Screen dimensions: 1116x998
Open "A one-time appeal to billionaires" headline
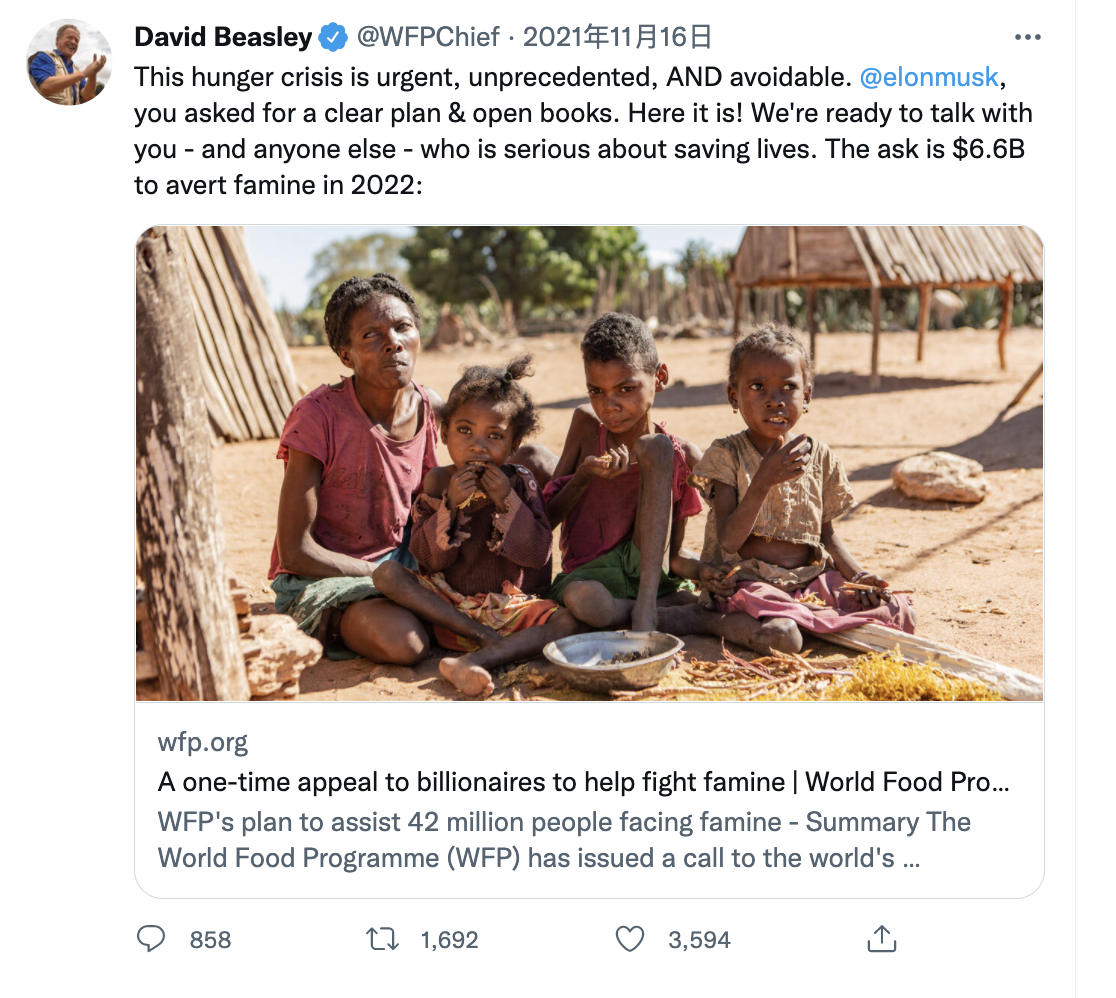click(x=582, y=782)
